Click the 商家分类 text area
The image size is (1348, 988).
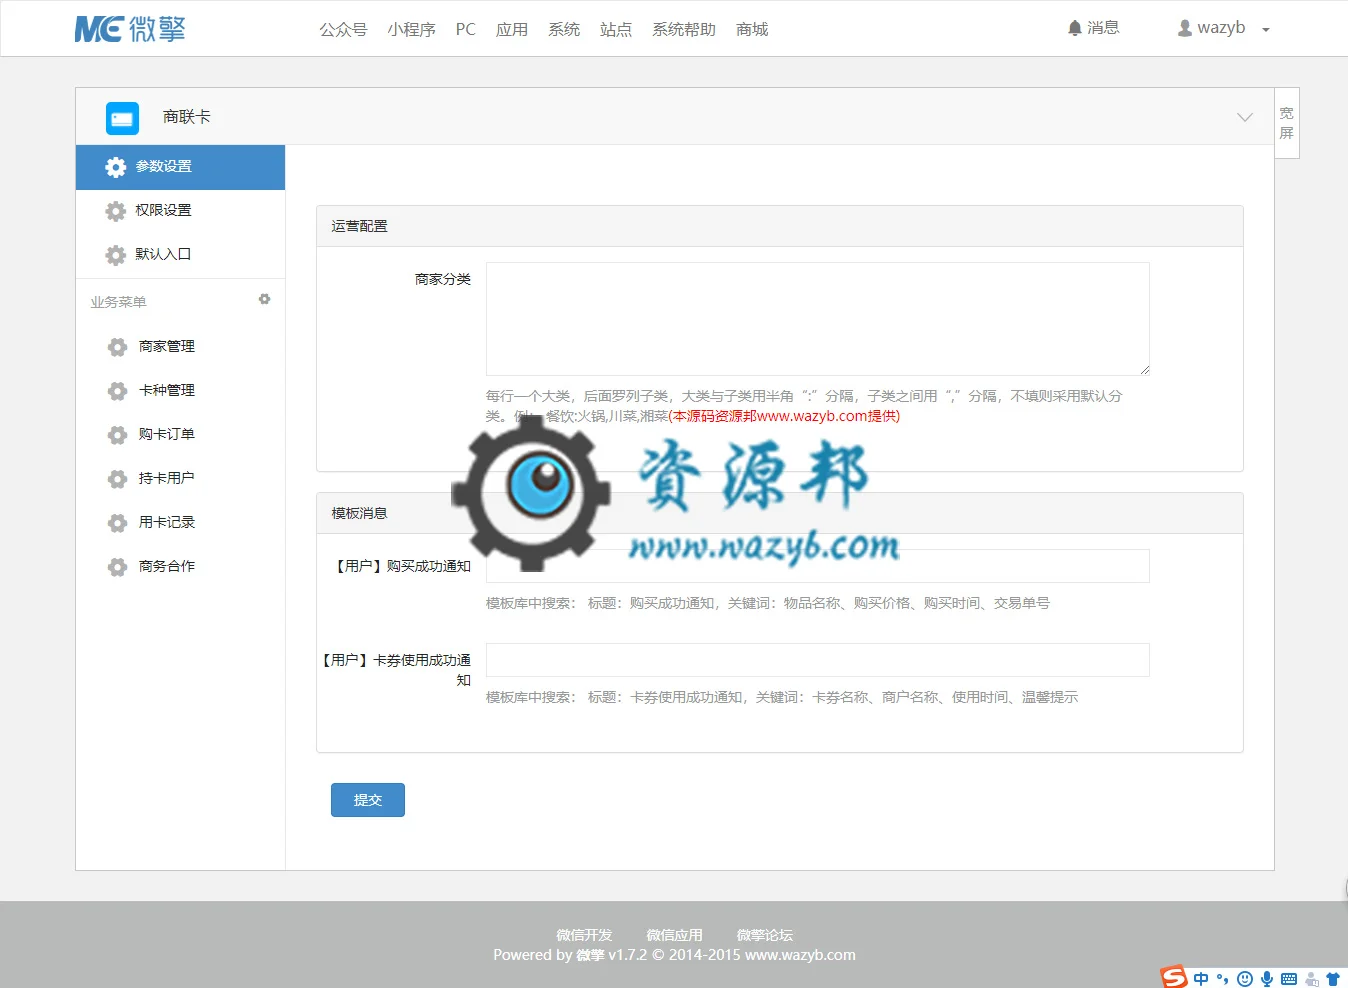(818, 319)
